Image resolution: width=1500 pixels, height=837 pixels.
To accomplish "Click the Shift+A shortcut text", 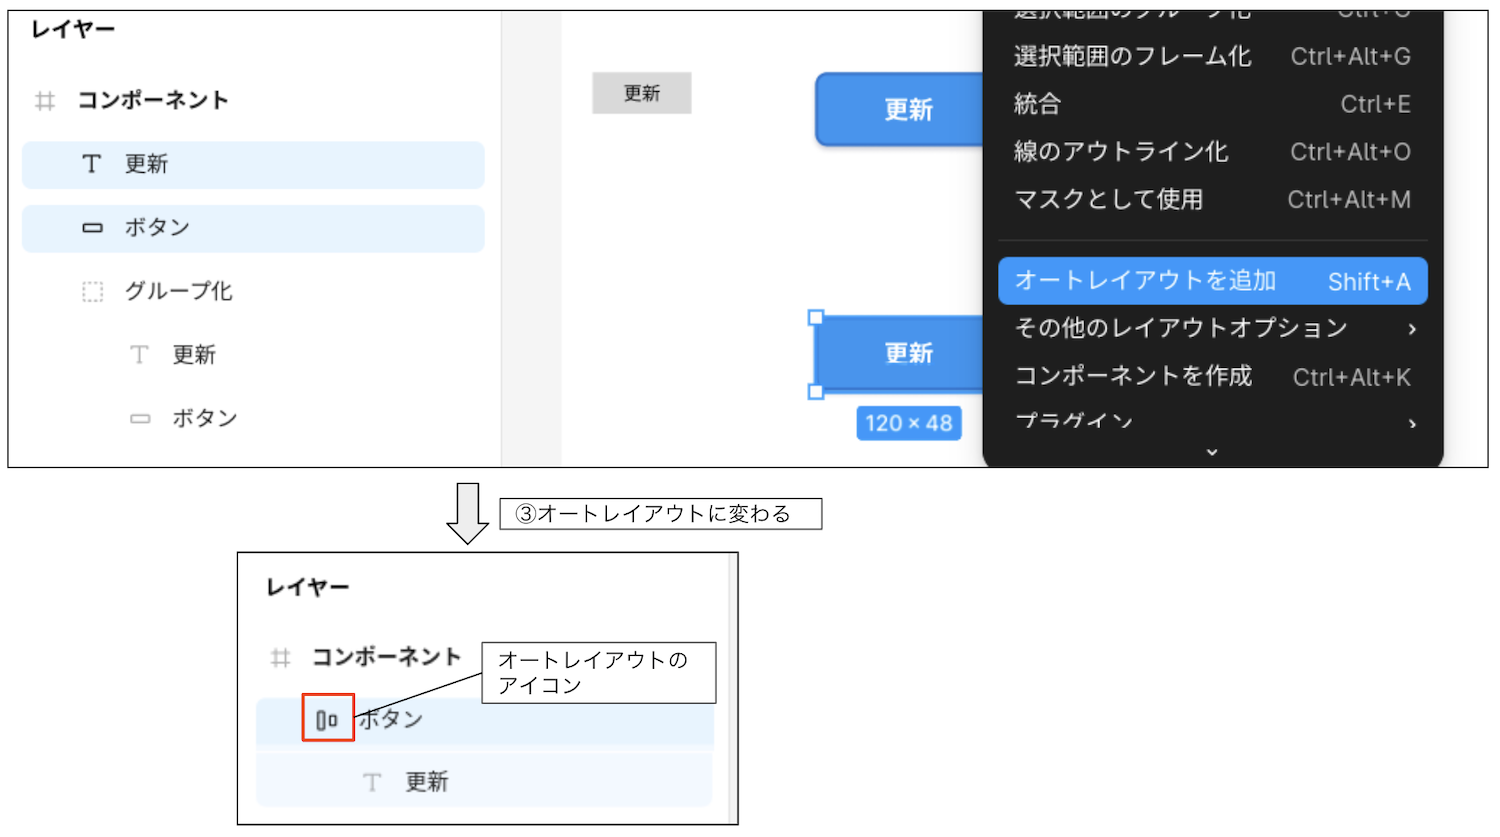I will click(1369, 282).
